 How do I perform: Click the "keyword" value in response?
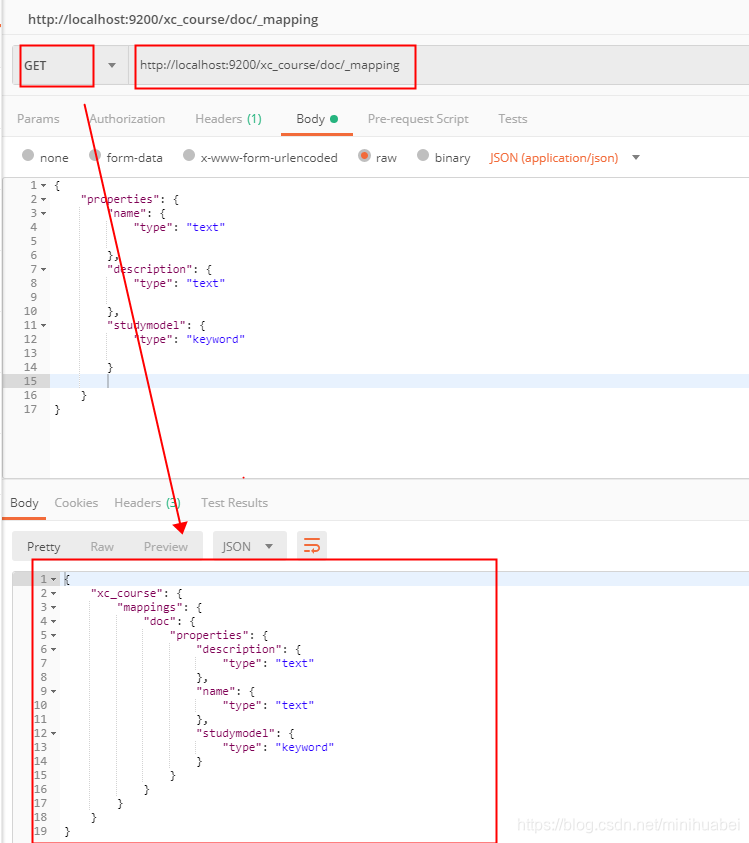tap(305, 747)
